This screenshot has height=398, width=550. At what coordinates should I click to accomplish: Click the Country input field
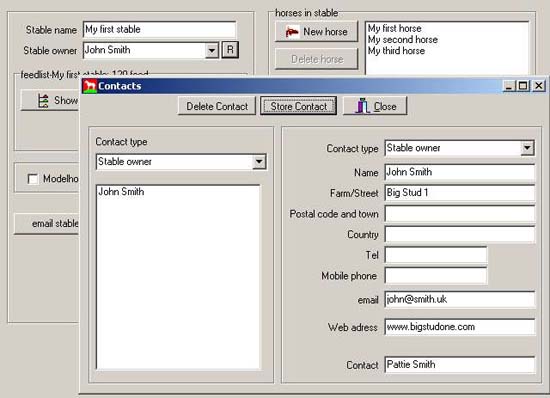[460, 234]
